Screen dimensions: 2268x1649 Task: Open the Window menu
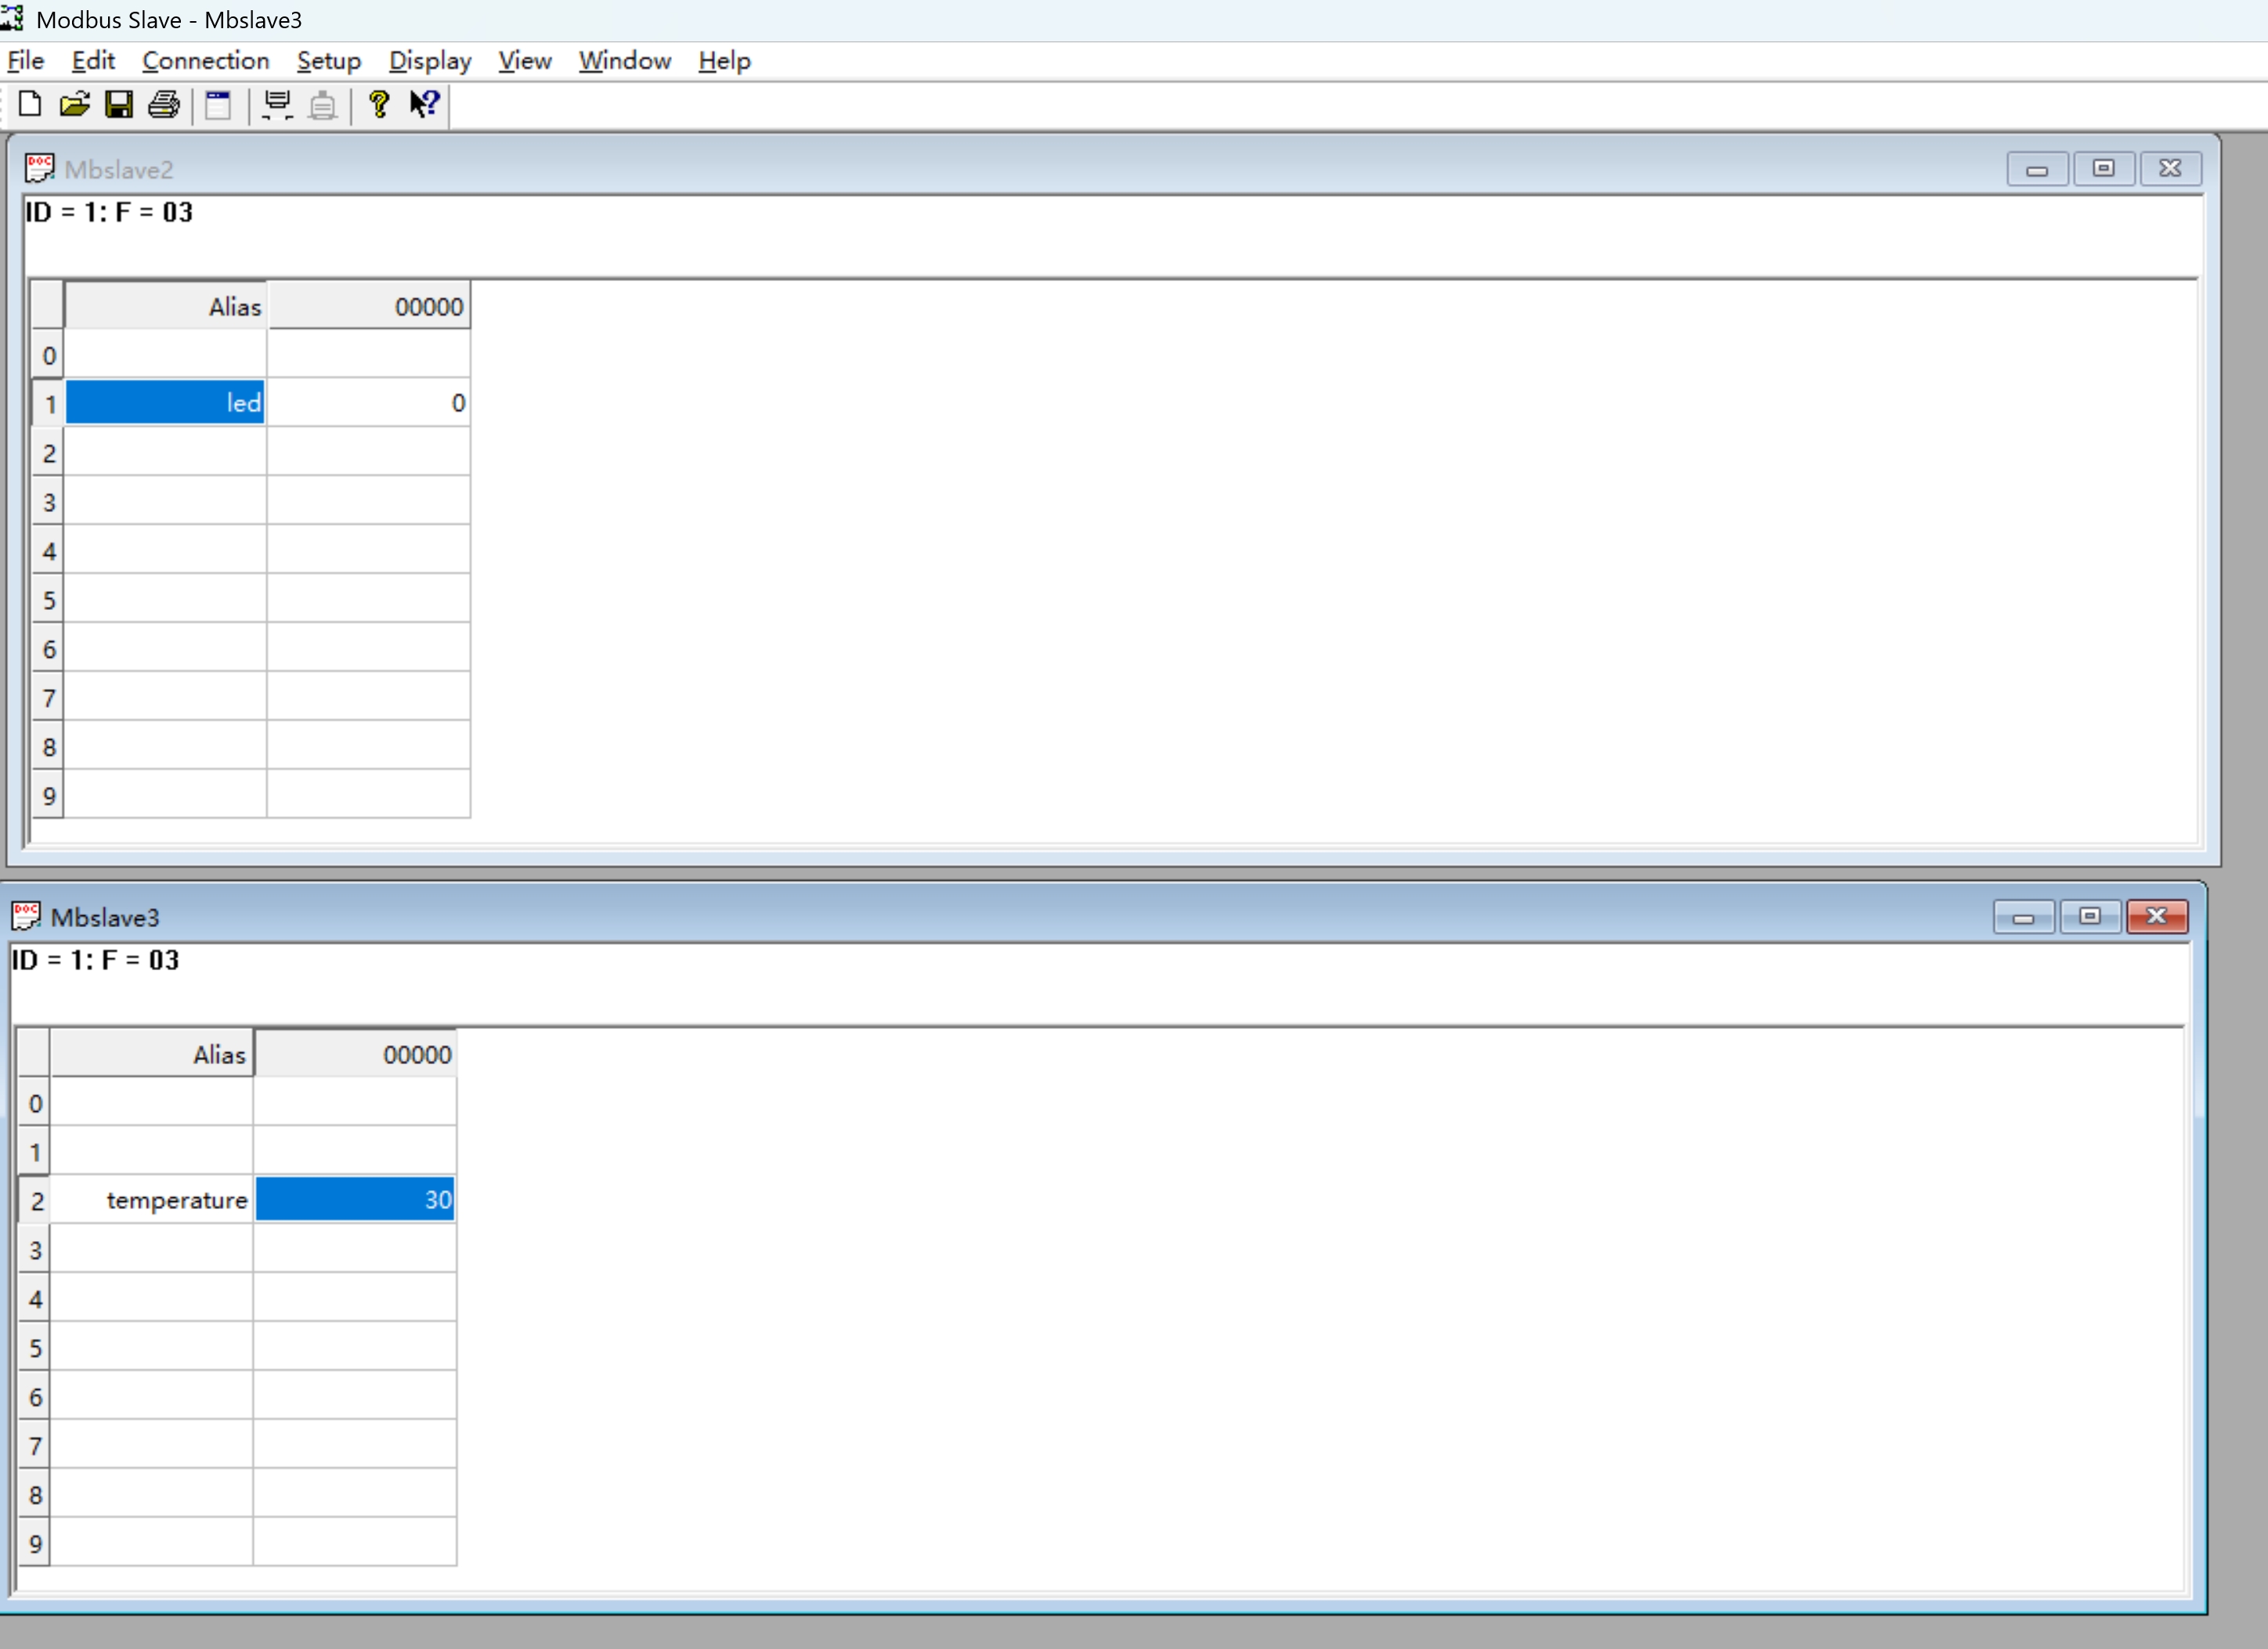coord(625,61)
